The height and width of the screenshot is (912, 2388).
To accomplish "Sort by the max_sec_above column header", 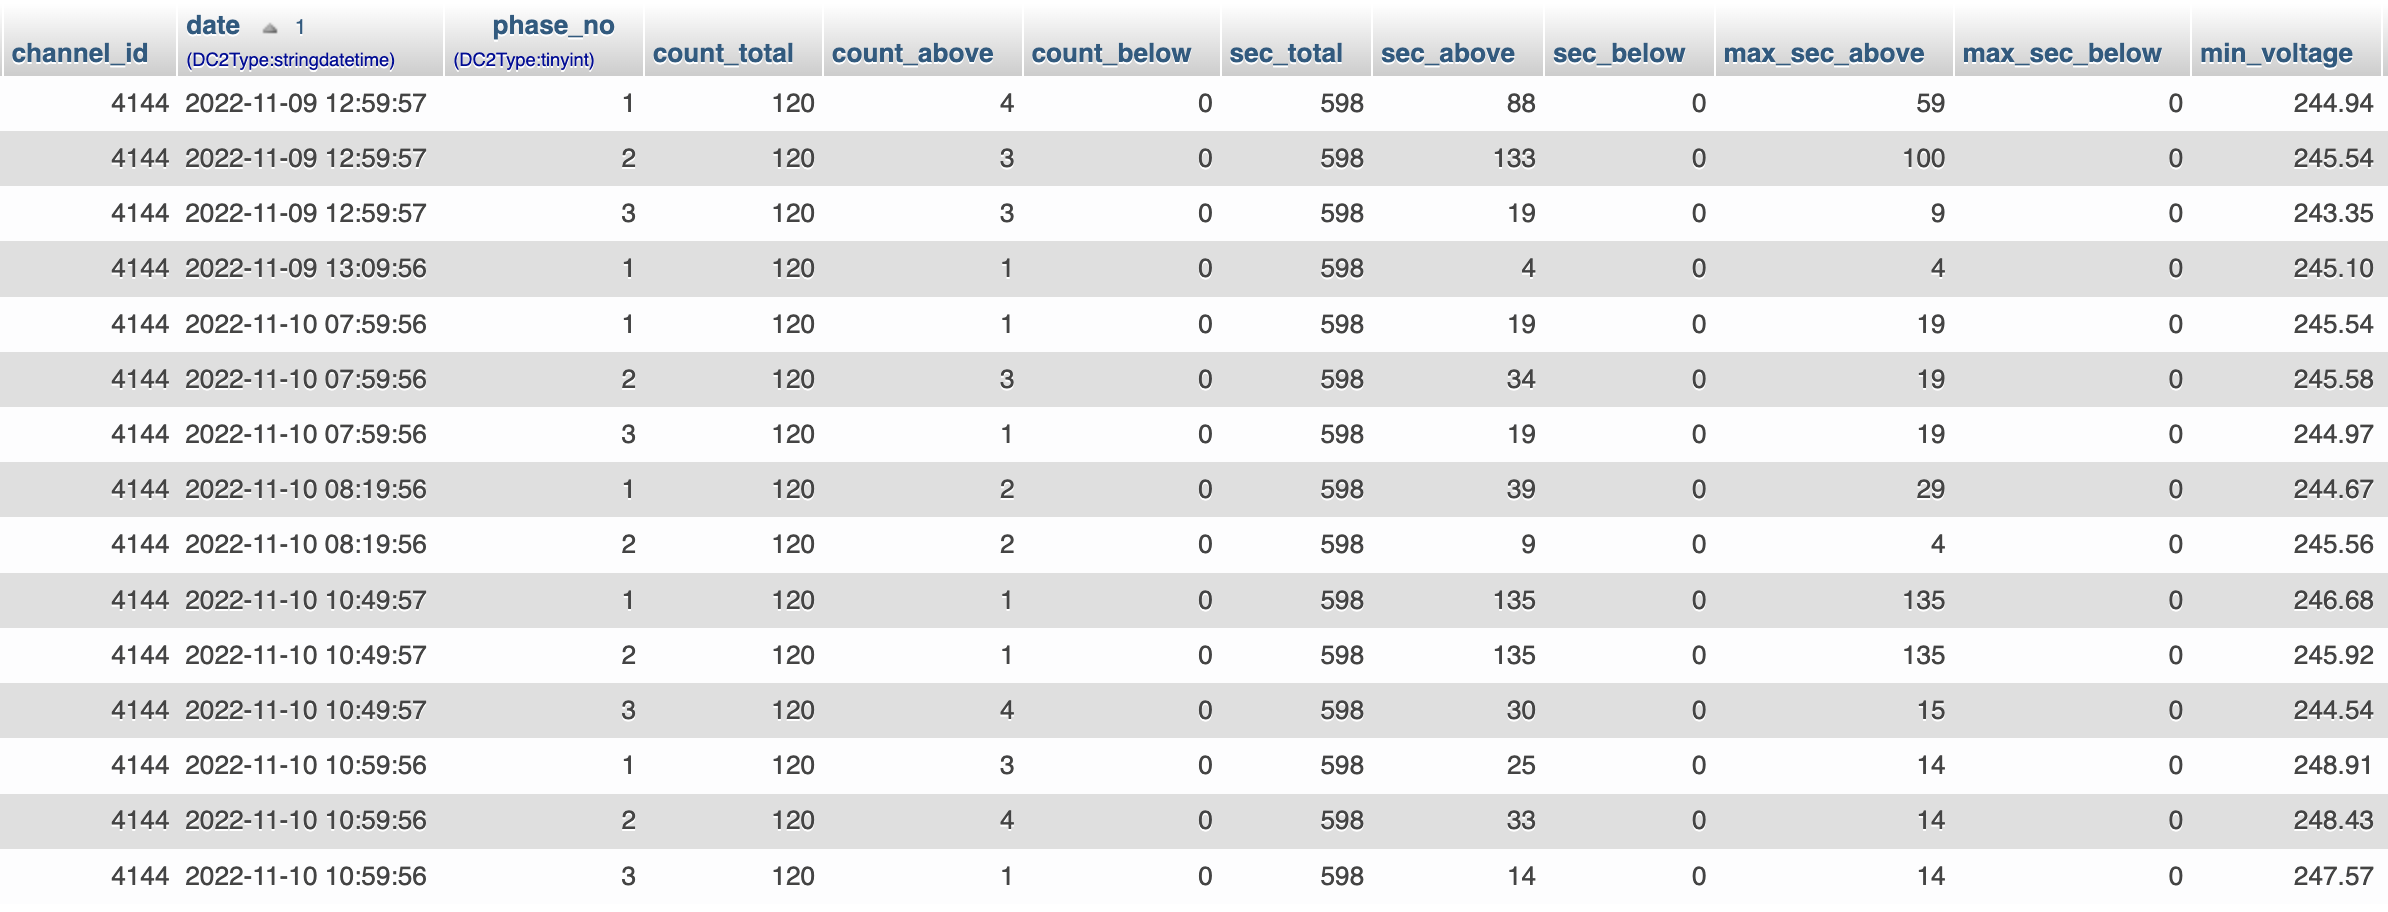I will click(x=1824, y=53).
